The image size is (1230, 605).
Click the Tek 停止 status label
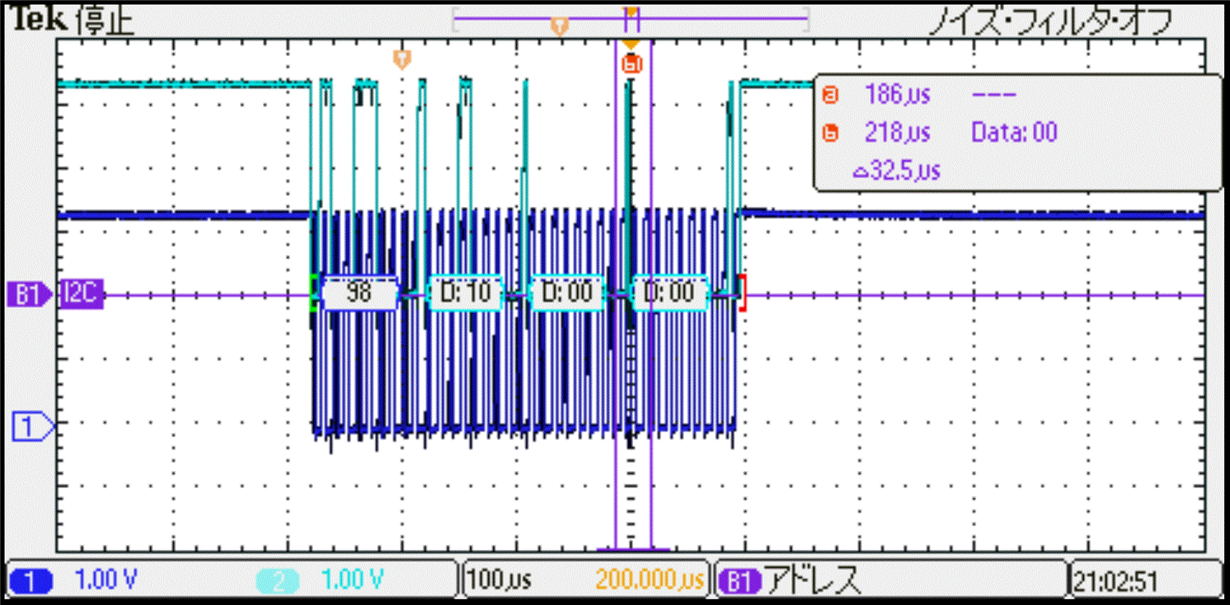tap(71, 21)
